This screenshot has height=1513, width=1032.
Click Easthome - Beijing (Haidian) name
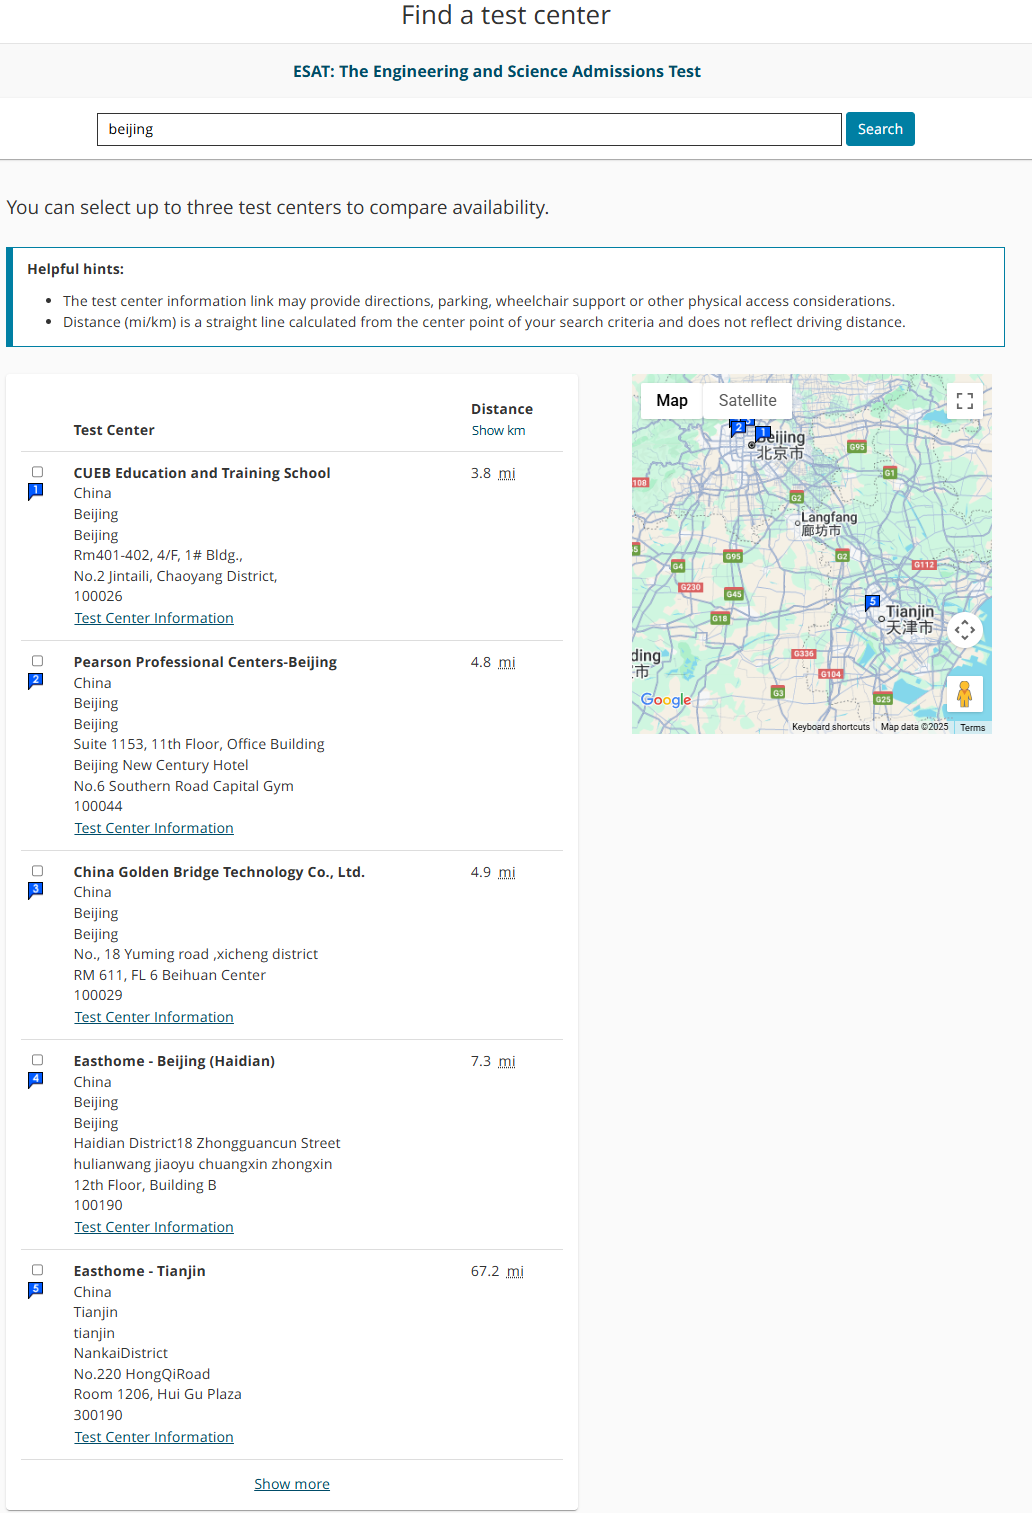174,1061
